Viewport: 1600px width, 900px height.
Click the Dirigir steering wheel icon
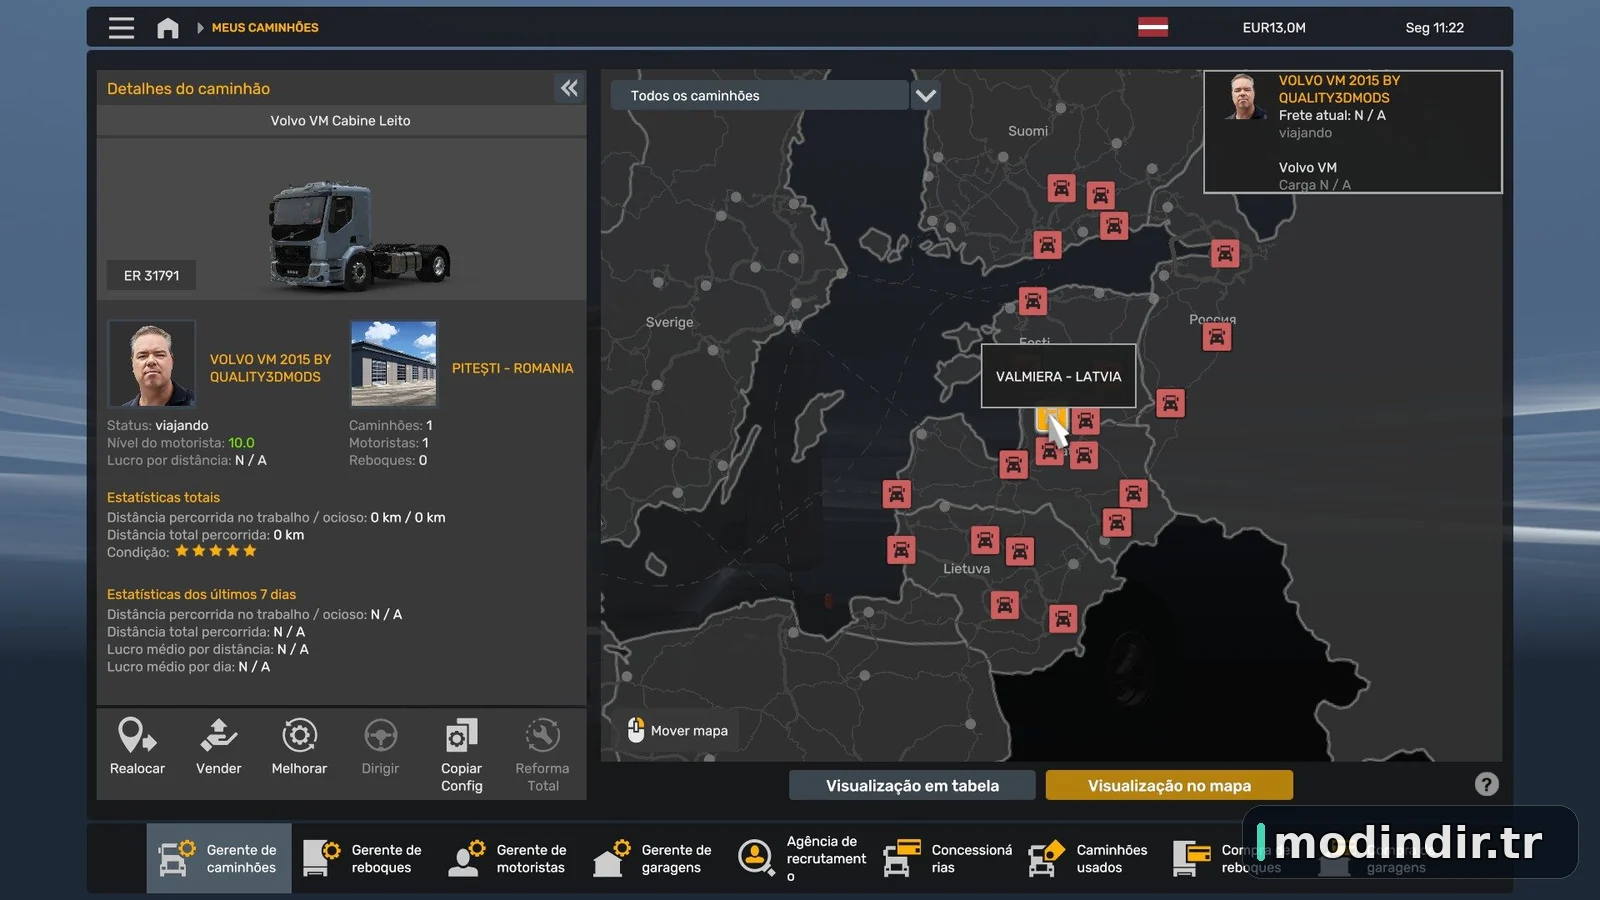pyautogui.click(x=380, y=736)
